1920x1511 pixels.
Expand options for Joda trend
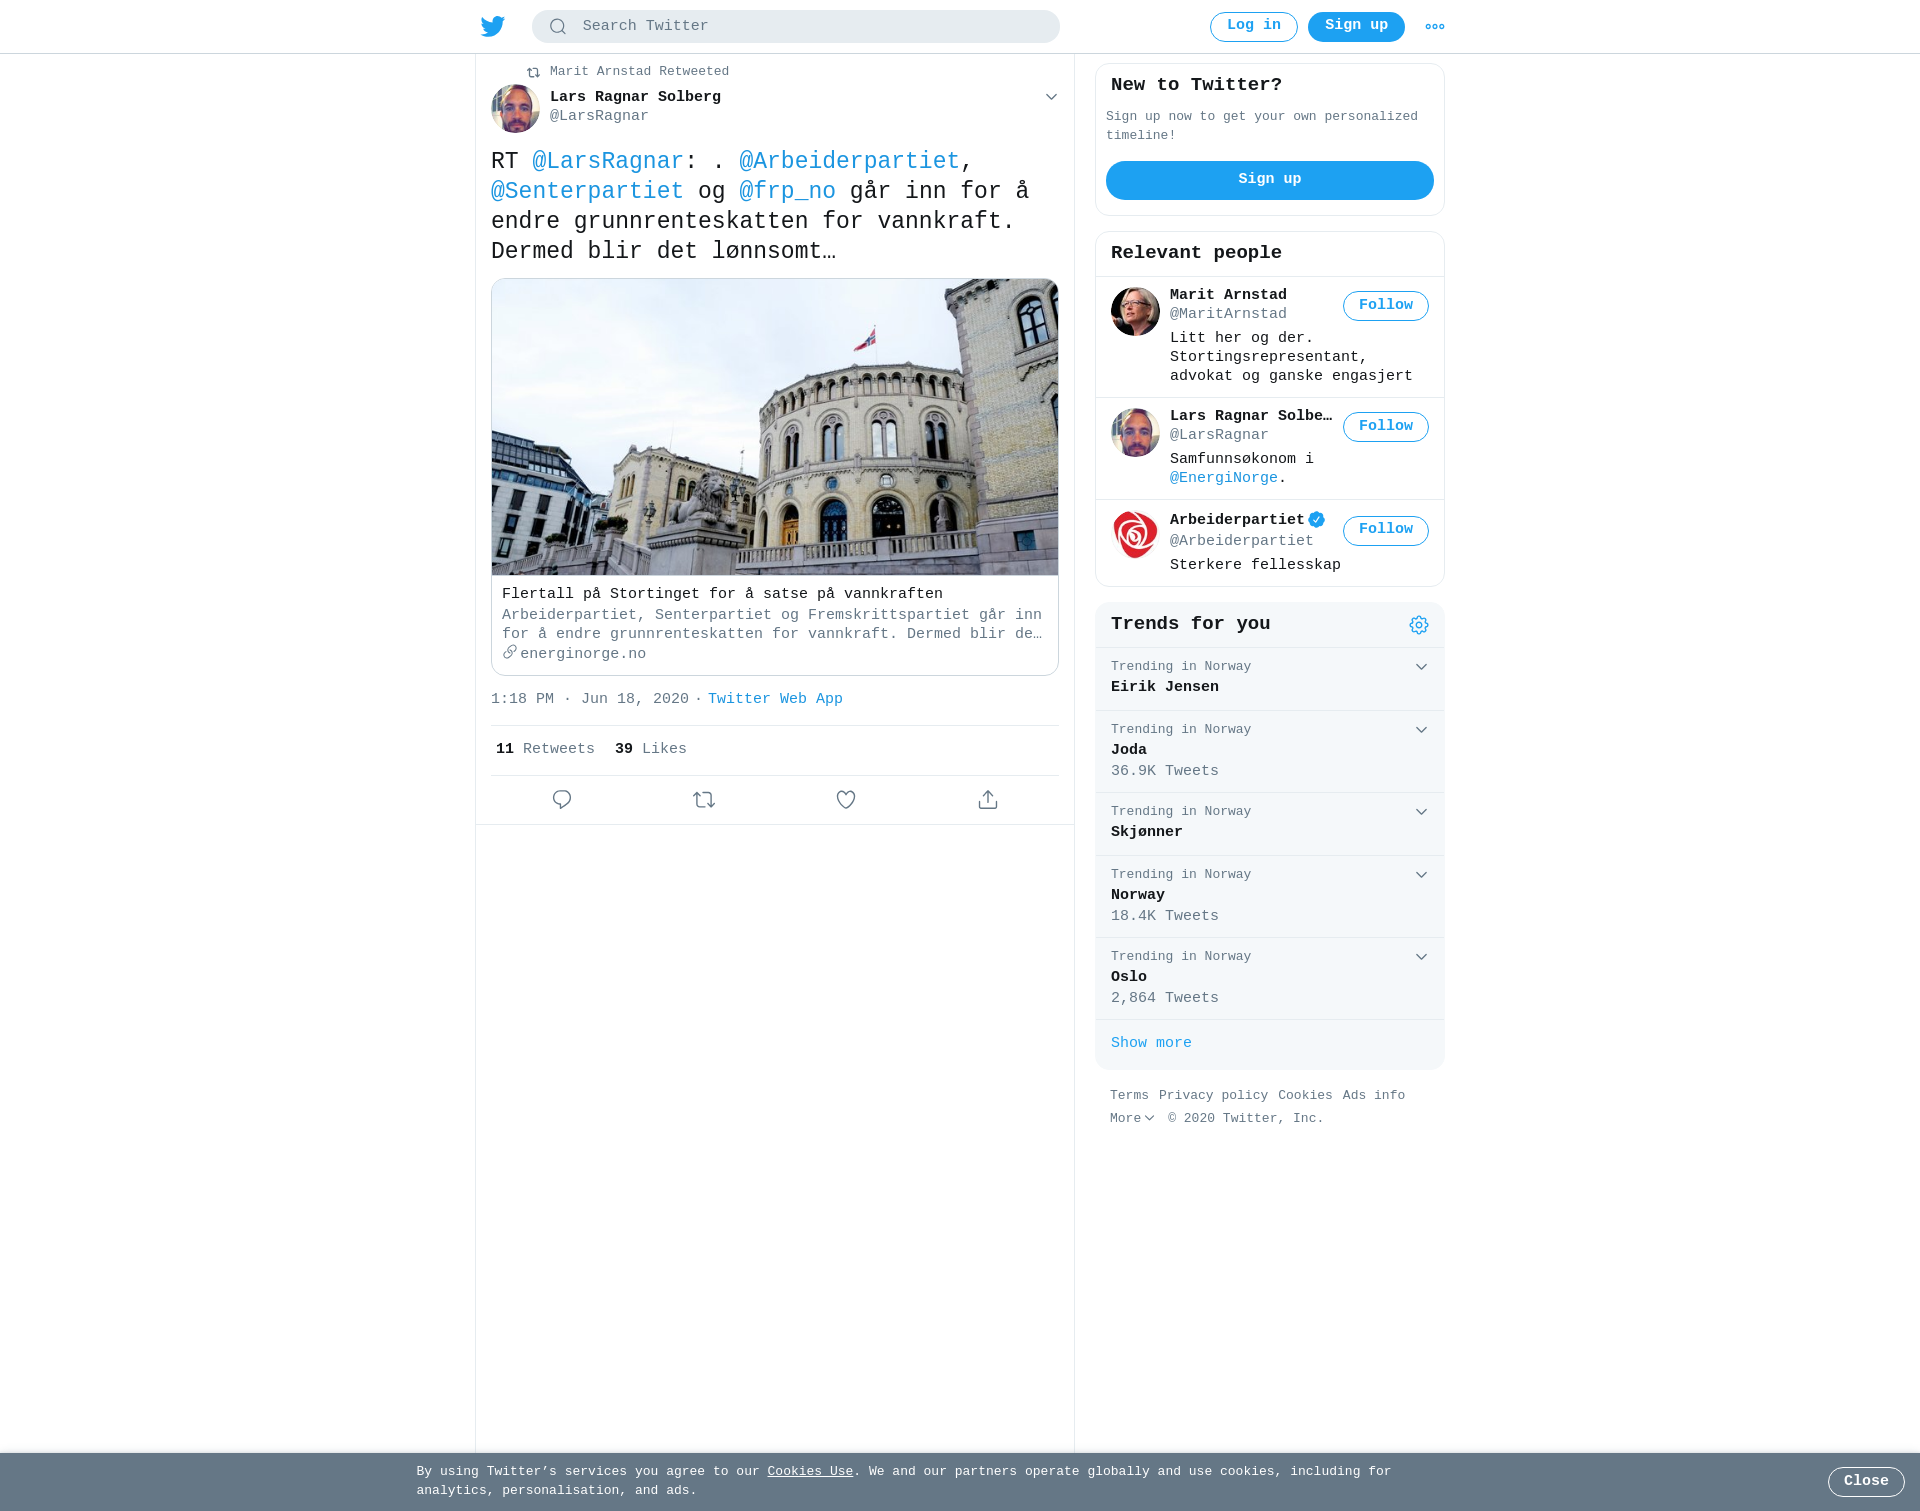[x=1421, y=730]
